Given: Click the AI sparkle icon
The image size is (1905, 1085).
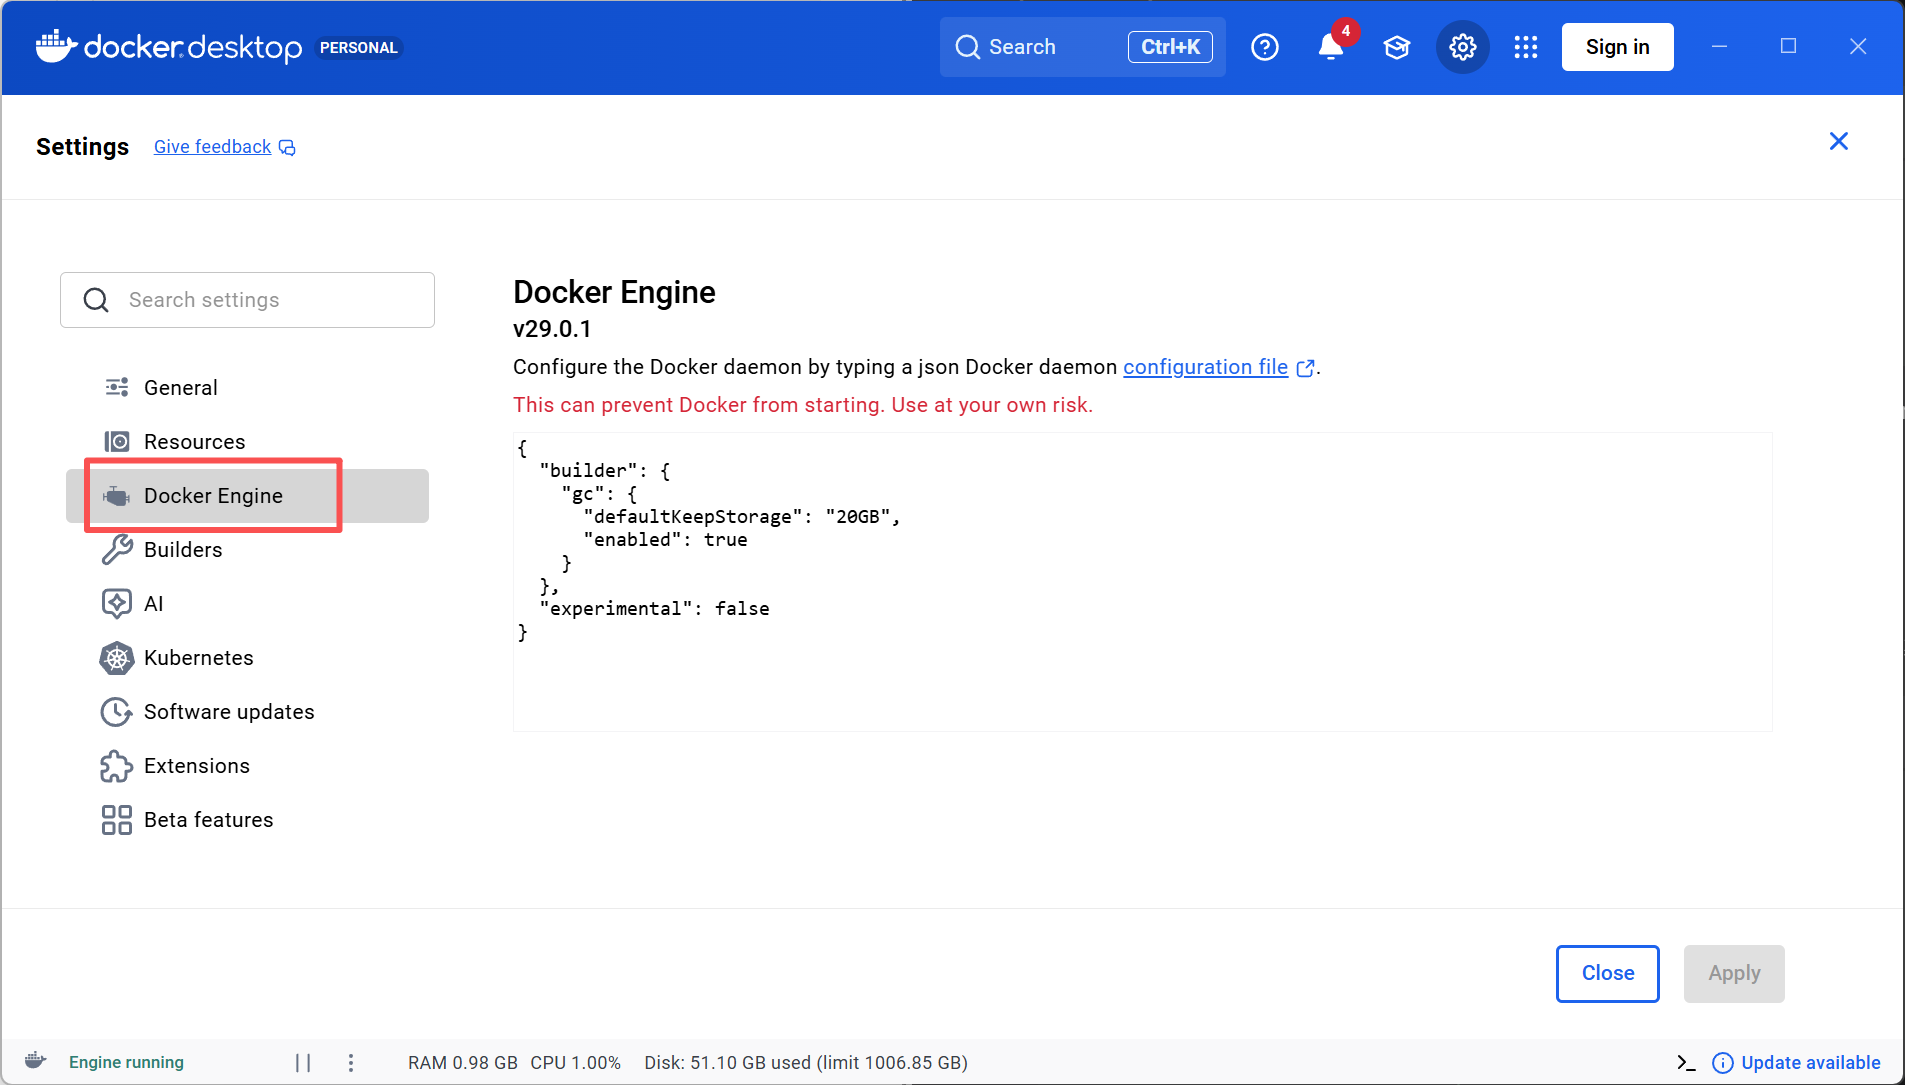Looking at the screenshot, I should [x=117, y=603].
